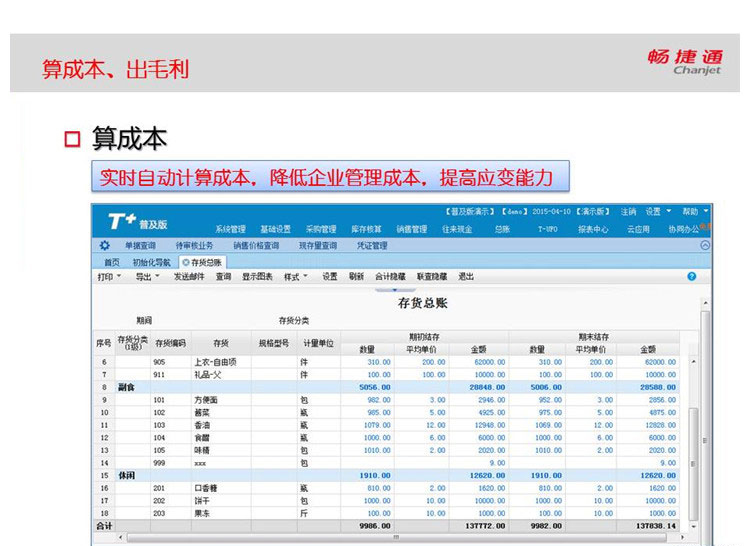Open T-UFO menu

(x=548, y=229)
